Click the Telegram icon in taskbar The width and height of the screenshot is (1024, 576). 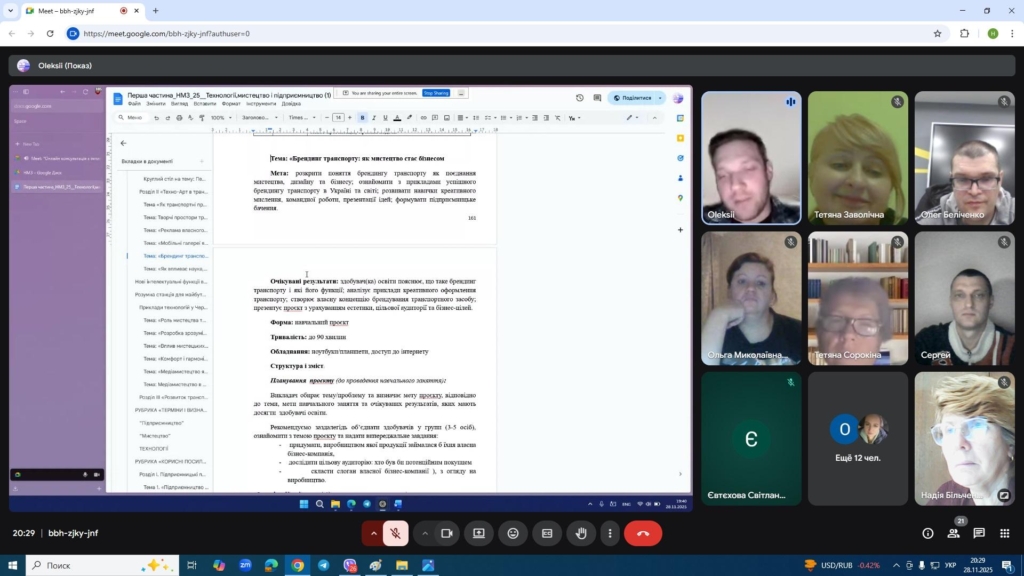pos(323,565)
